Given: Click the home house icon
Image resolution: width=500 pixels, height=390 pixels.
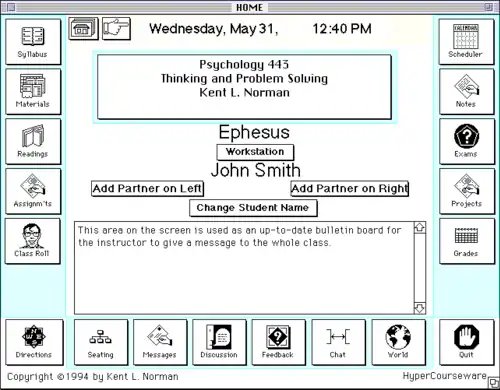Looking at the screenshot, I should tap(83, 29).
